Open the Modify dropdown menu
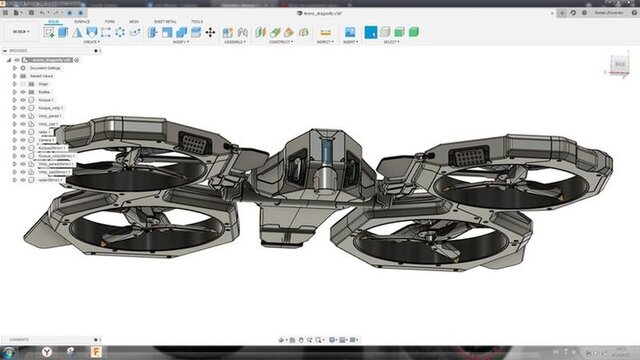The width and height of the screenshot is (640, 360). (181, 42)
